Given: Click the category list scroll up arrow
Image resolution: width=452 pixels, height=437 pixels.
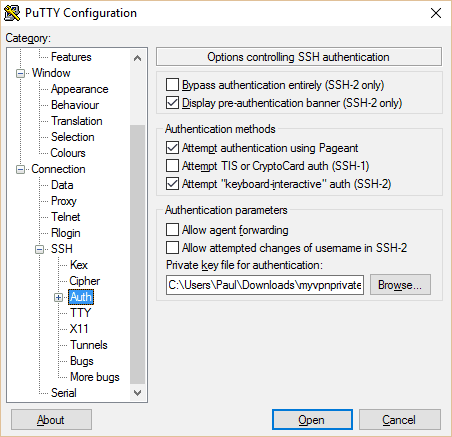Looking at the screenshot, I should point(137,58).
